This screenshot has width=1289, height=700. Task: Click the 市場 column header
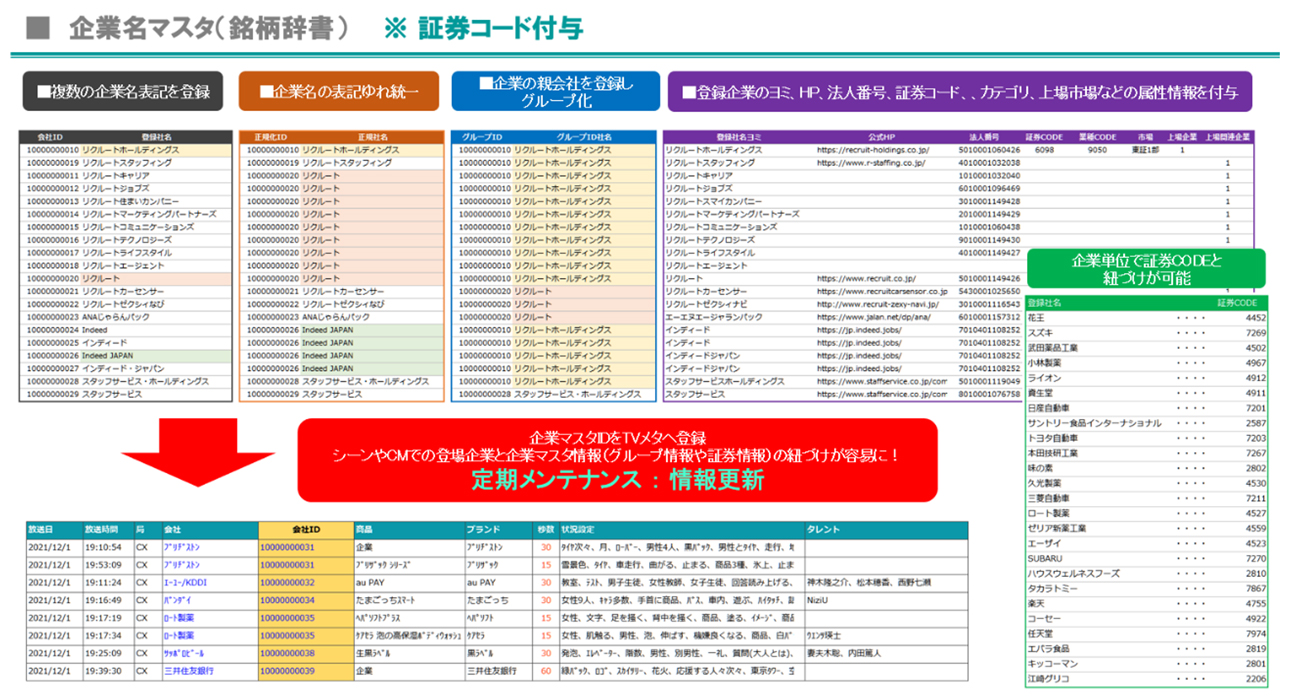coord(1145,137)
